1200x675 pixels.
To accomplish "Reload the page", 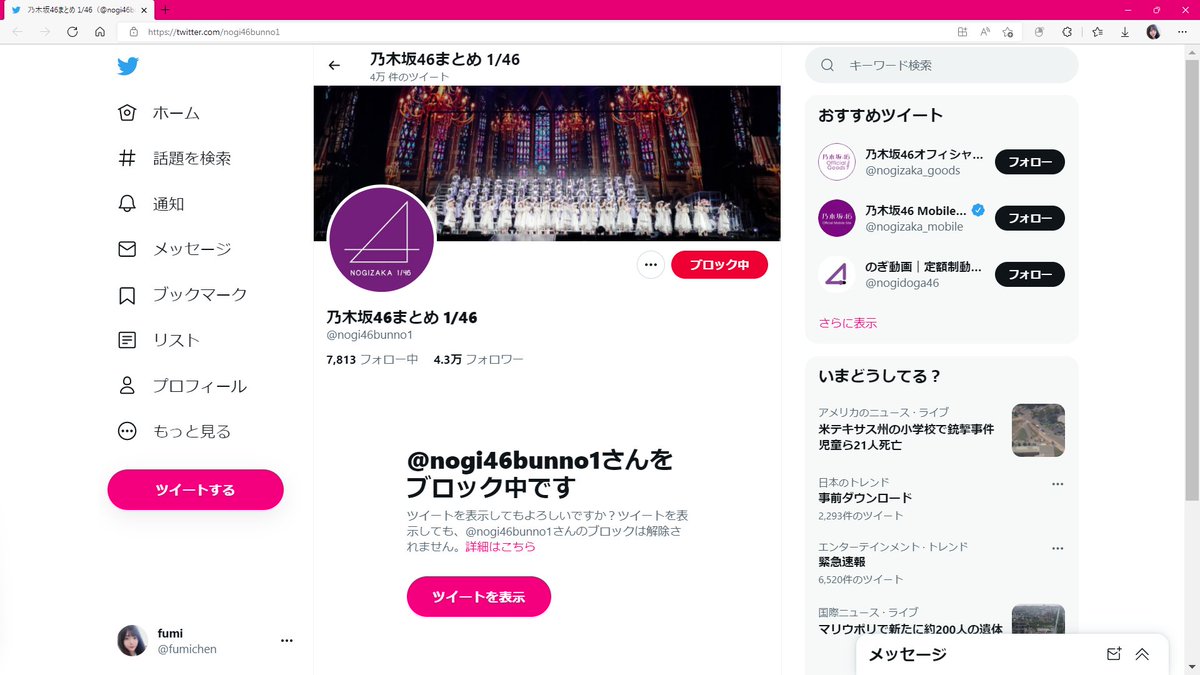I will pos(72,32).
